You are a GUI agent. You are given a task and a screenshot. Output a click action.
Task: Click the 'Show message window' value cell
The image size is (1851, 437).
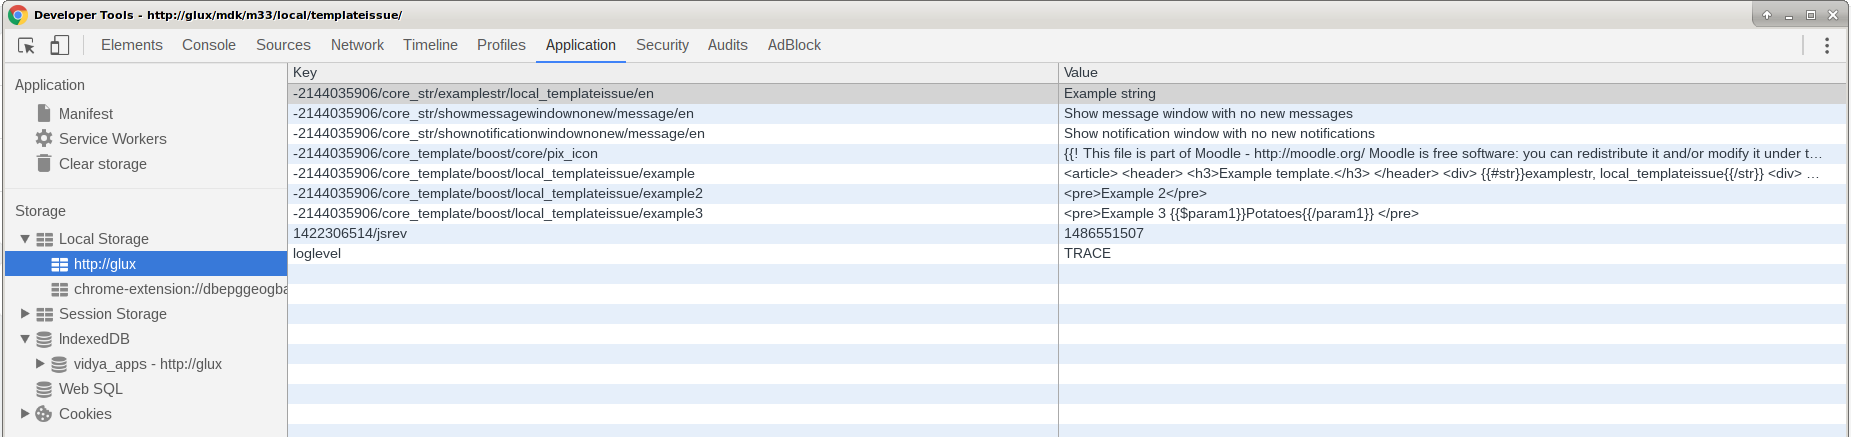1453,114
